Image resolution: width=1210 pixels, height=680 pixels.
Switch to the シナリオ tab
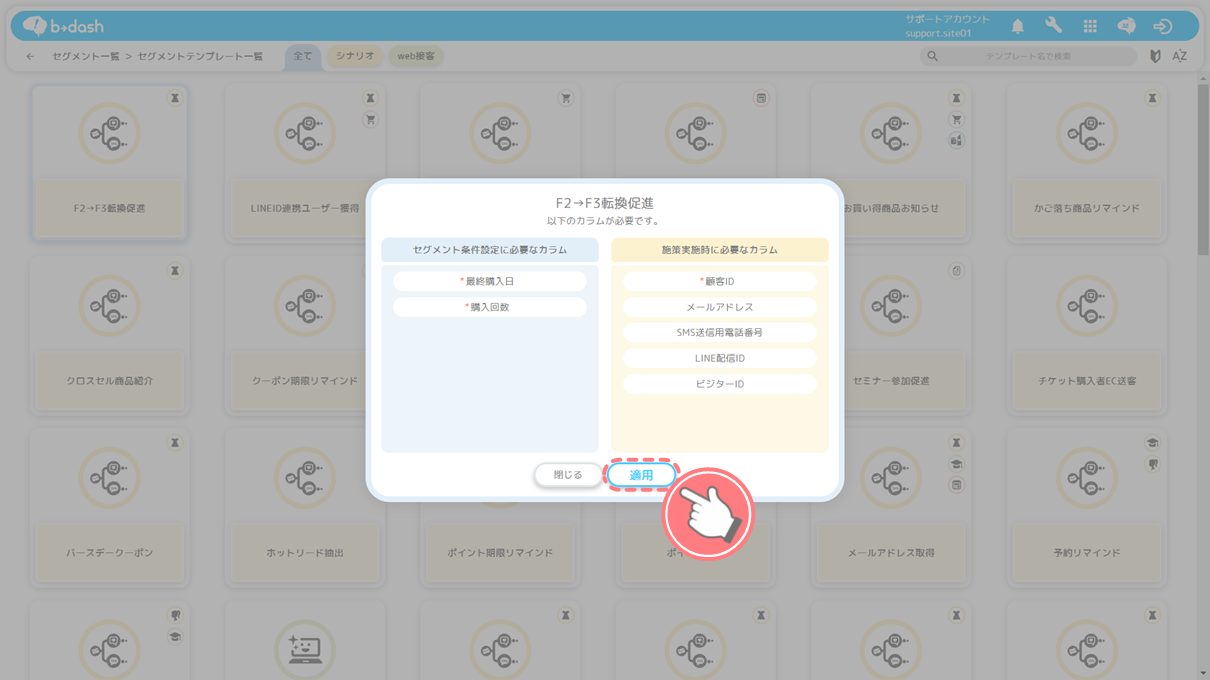point(355,56)
